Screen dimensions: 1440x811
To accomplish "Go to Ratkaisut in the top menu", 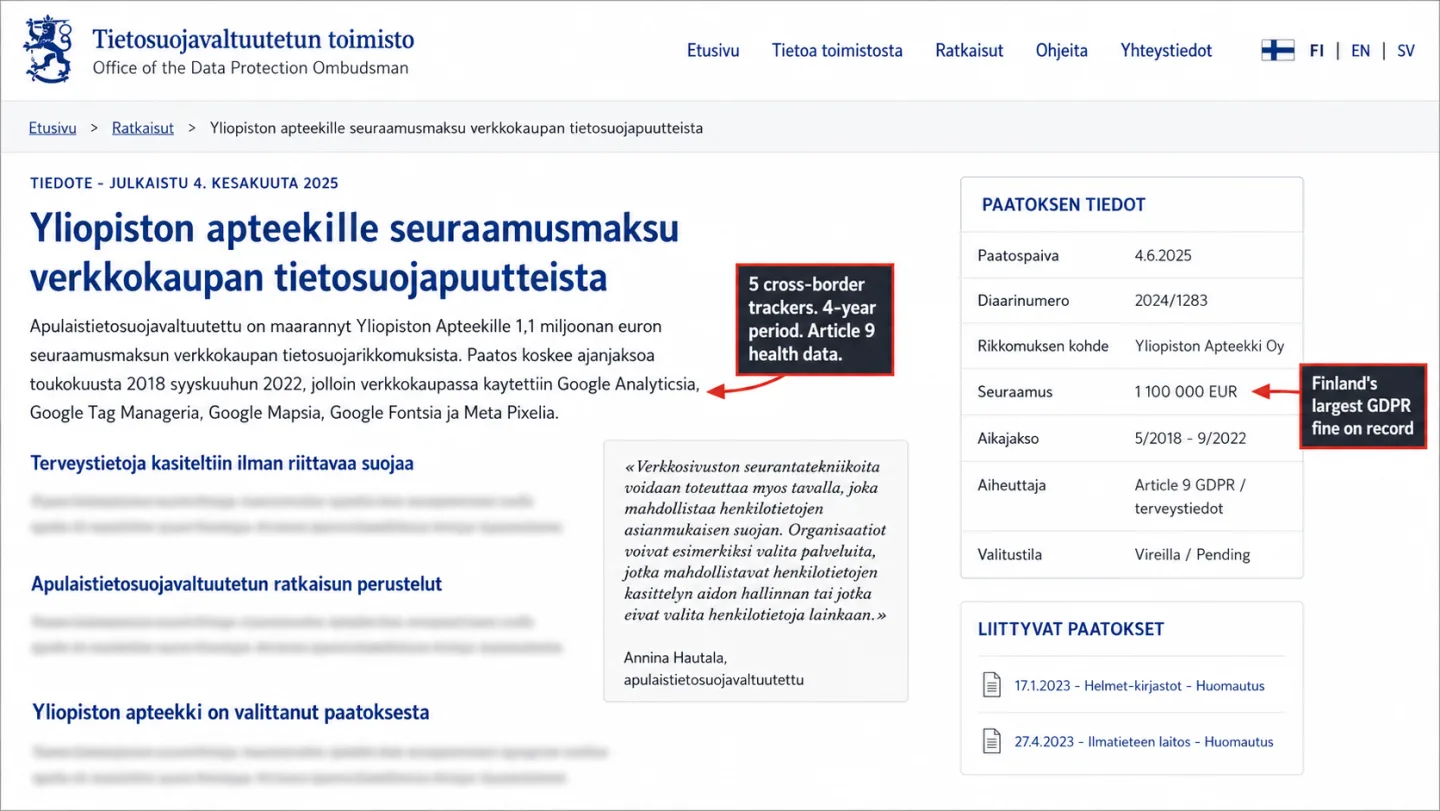I will tap(969, 50).
